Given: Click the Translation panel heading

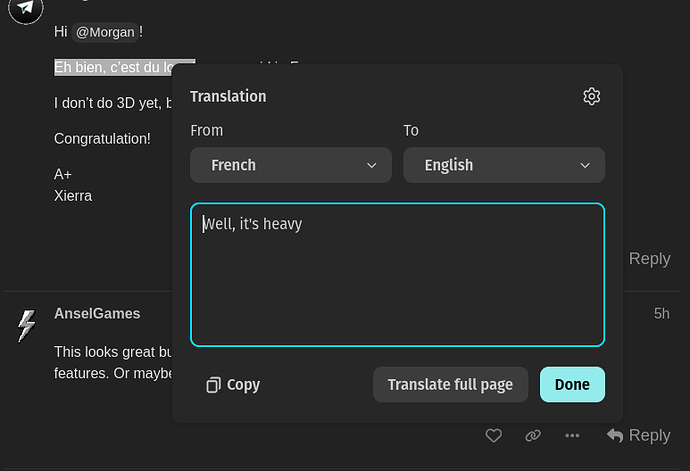Looking at the screenshot, I should [x=228, y=97].
